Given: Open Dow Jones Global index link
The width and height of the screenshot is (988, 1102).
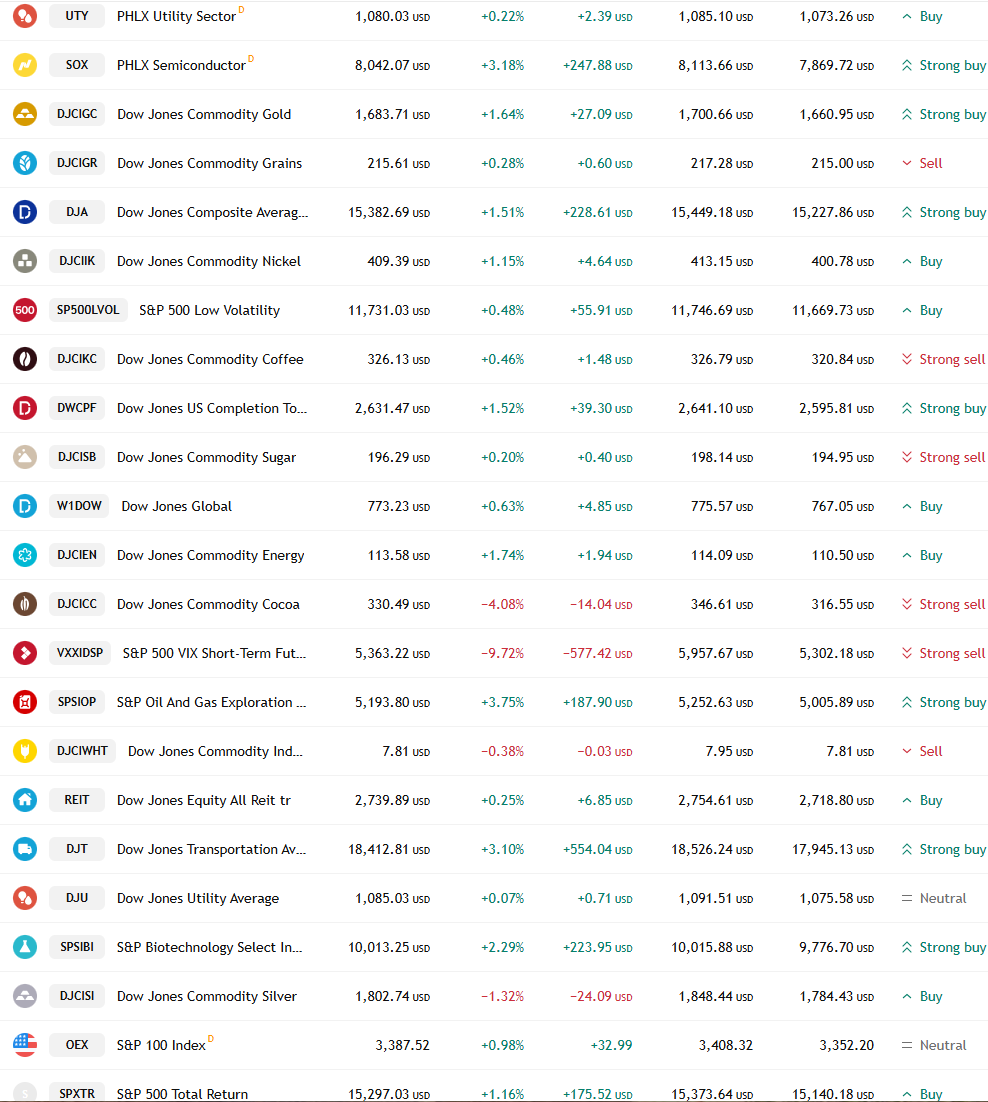Looking at the screenshot, I should point(176,506).
